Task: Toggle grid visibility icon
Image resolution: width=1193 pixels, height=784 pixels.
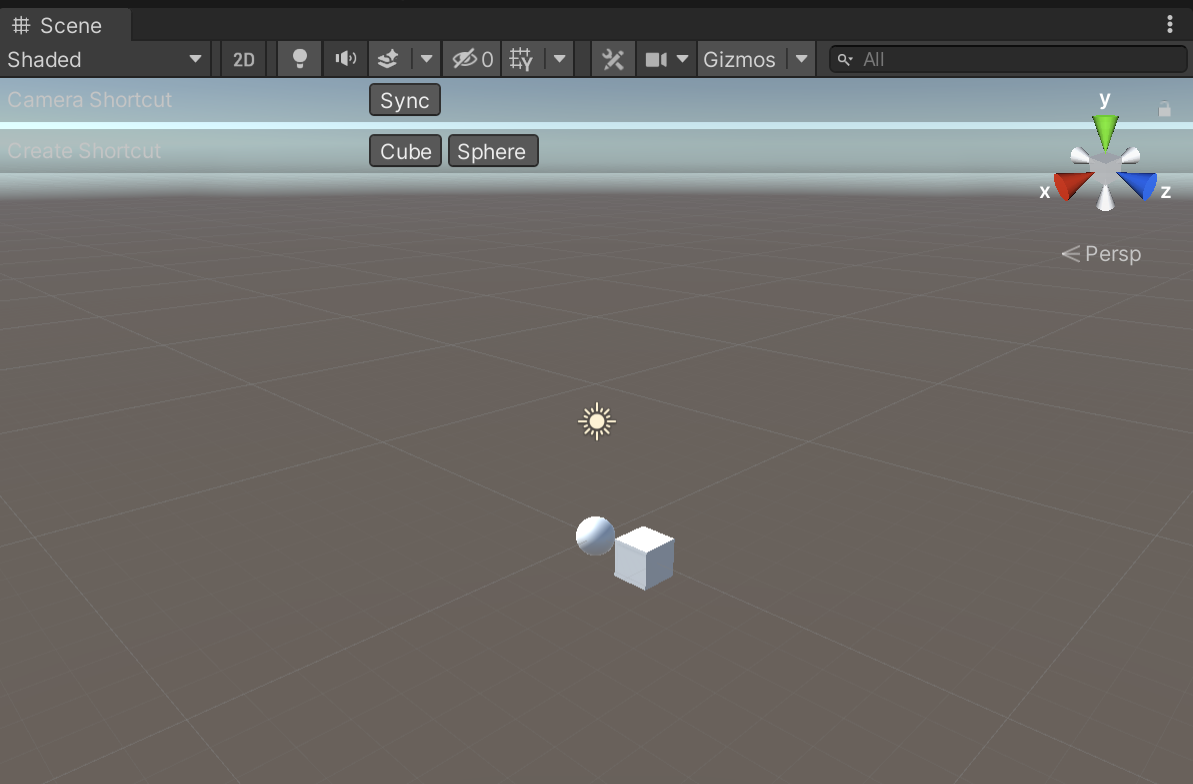Action: (522, 59)
